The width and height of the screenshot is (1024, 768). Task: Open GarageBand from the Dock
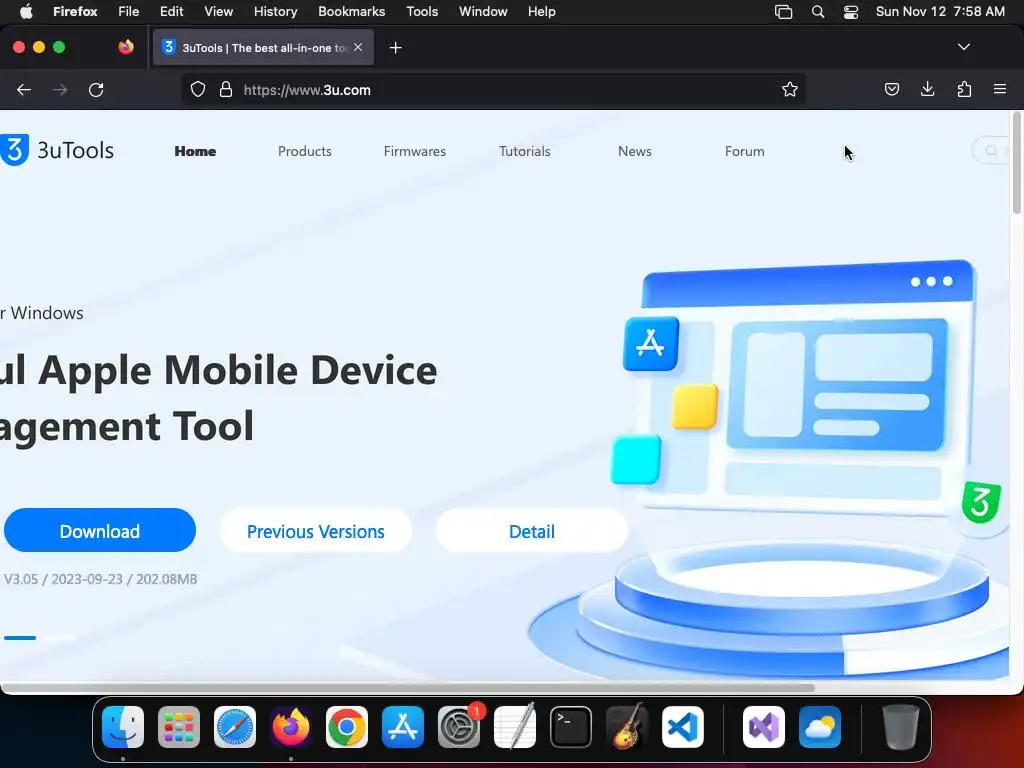coord(627,726)
